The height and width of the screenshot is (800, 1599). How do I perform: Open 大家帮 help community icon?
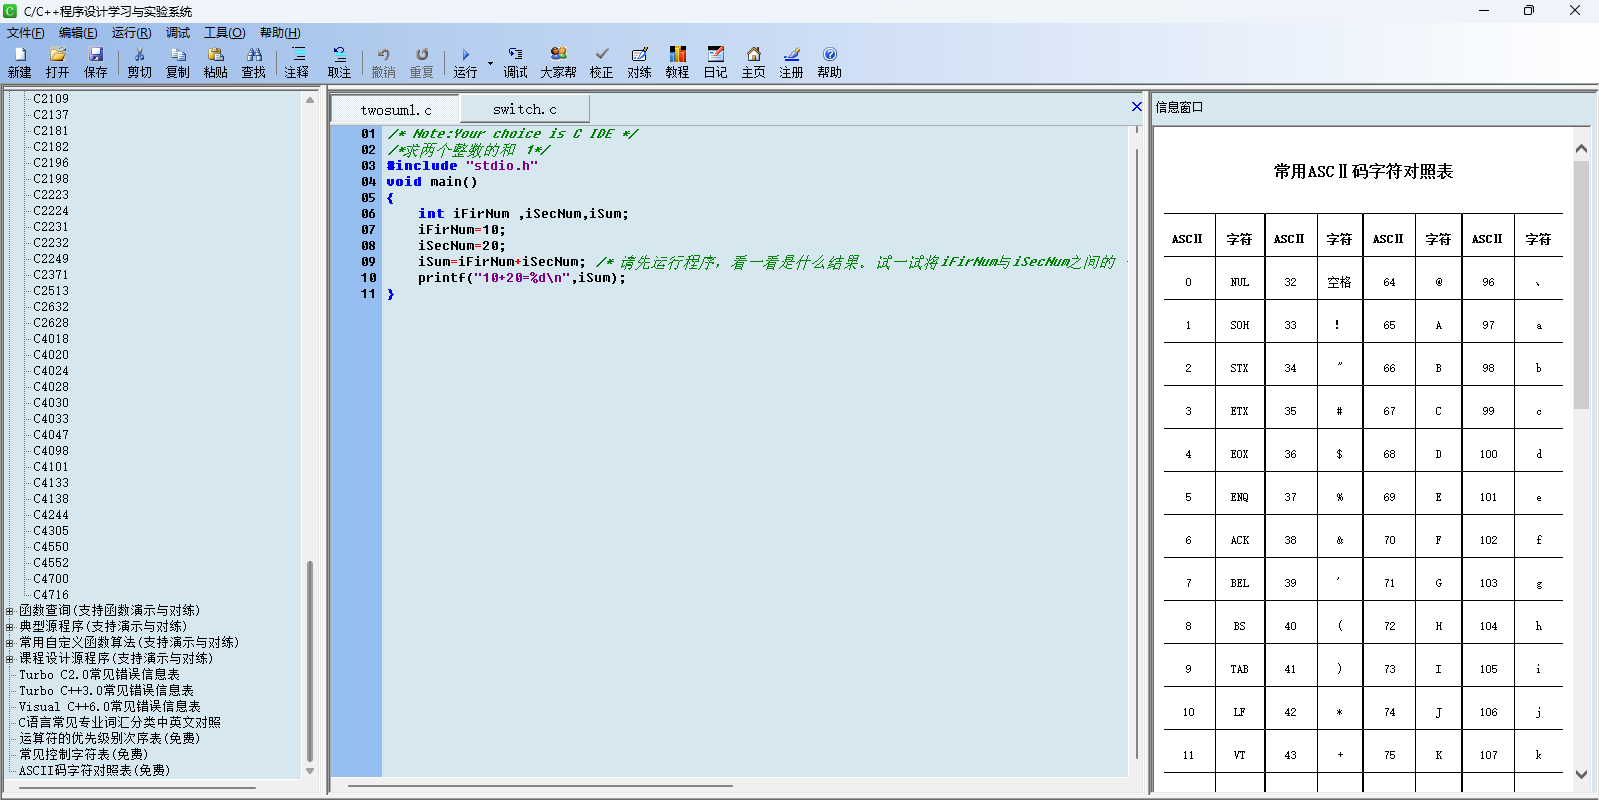[558, 61]
